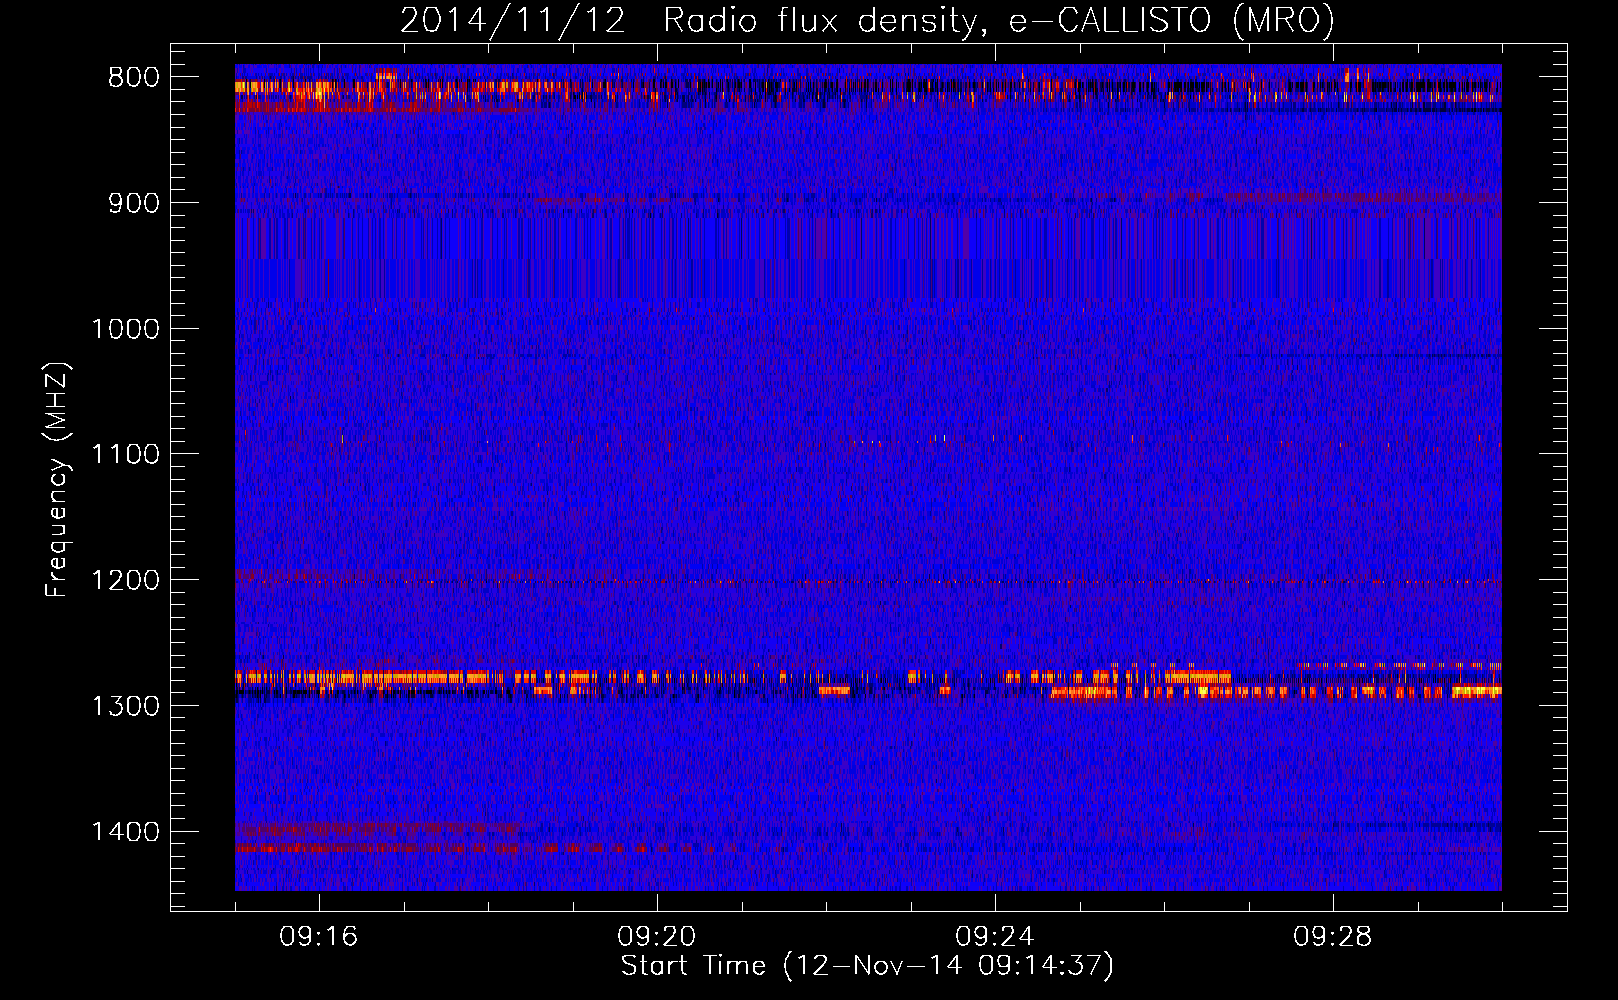1618x1000 pixels.
Task: Click the "Frequency (MHZ)" axis label
Action: (57, 479)
